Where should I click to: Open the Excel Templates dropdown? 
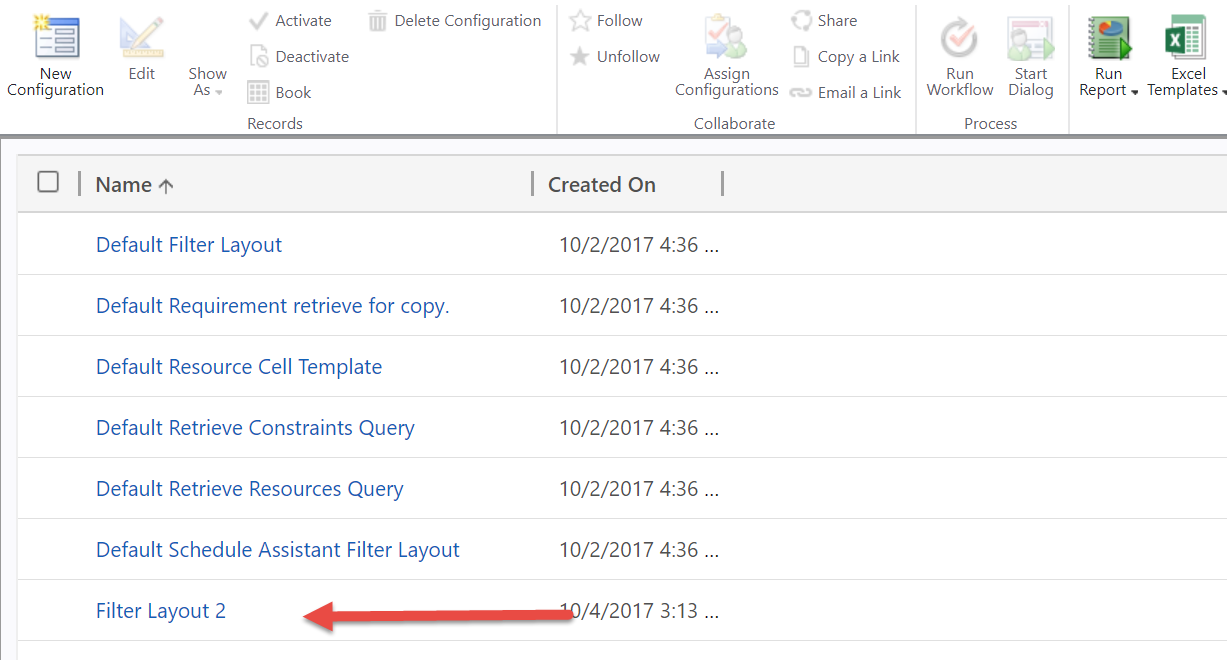click(x=1188, y=82)
